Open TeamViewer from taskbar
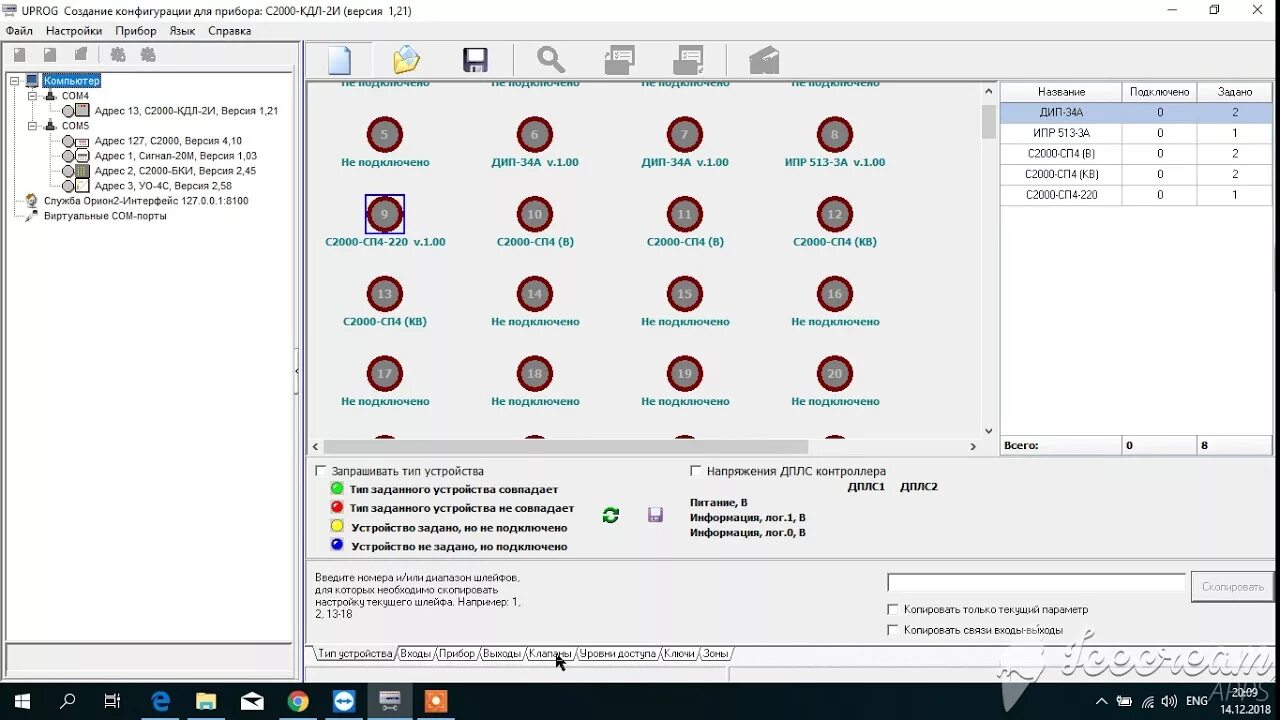Screen dimensions: 1280x720 344,701
